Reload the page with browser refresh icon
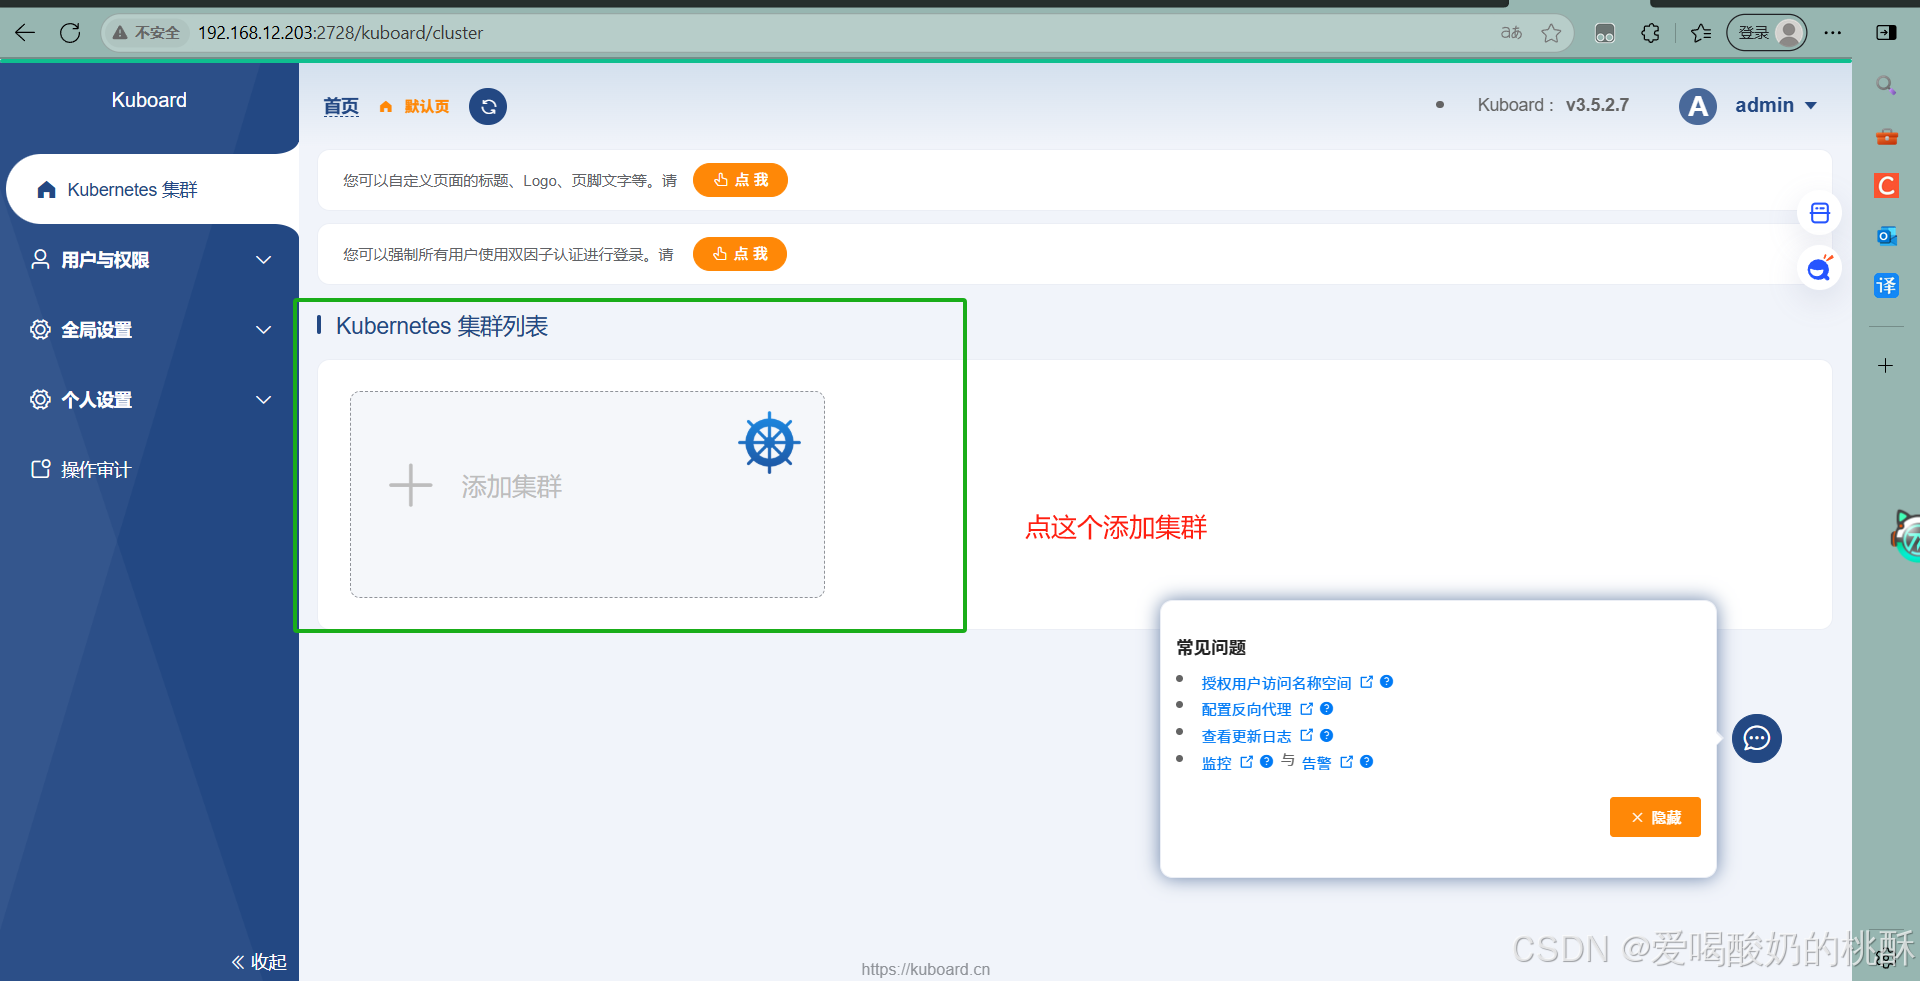 (x=70, y=33)
